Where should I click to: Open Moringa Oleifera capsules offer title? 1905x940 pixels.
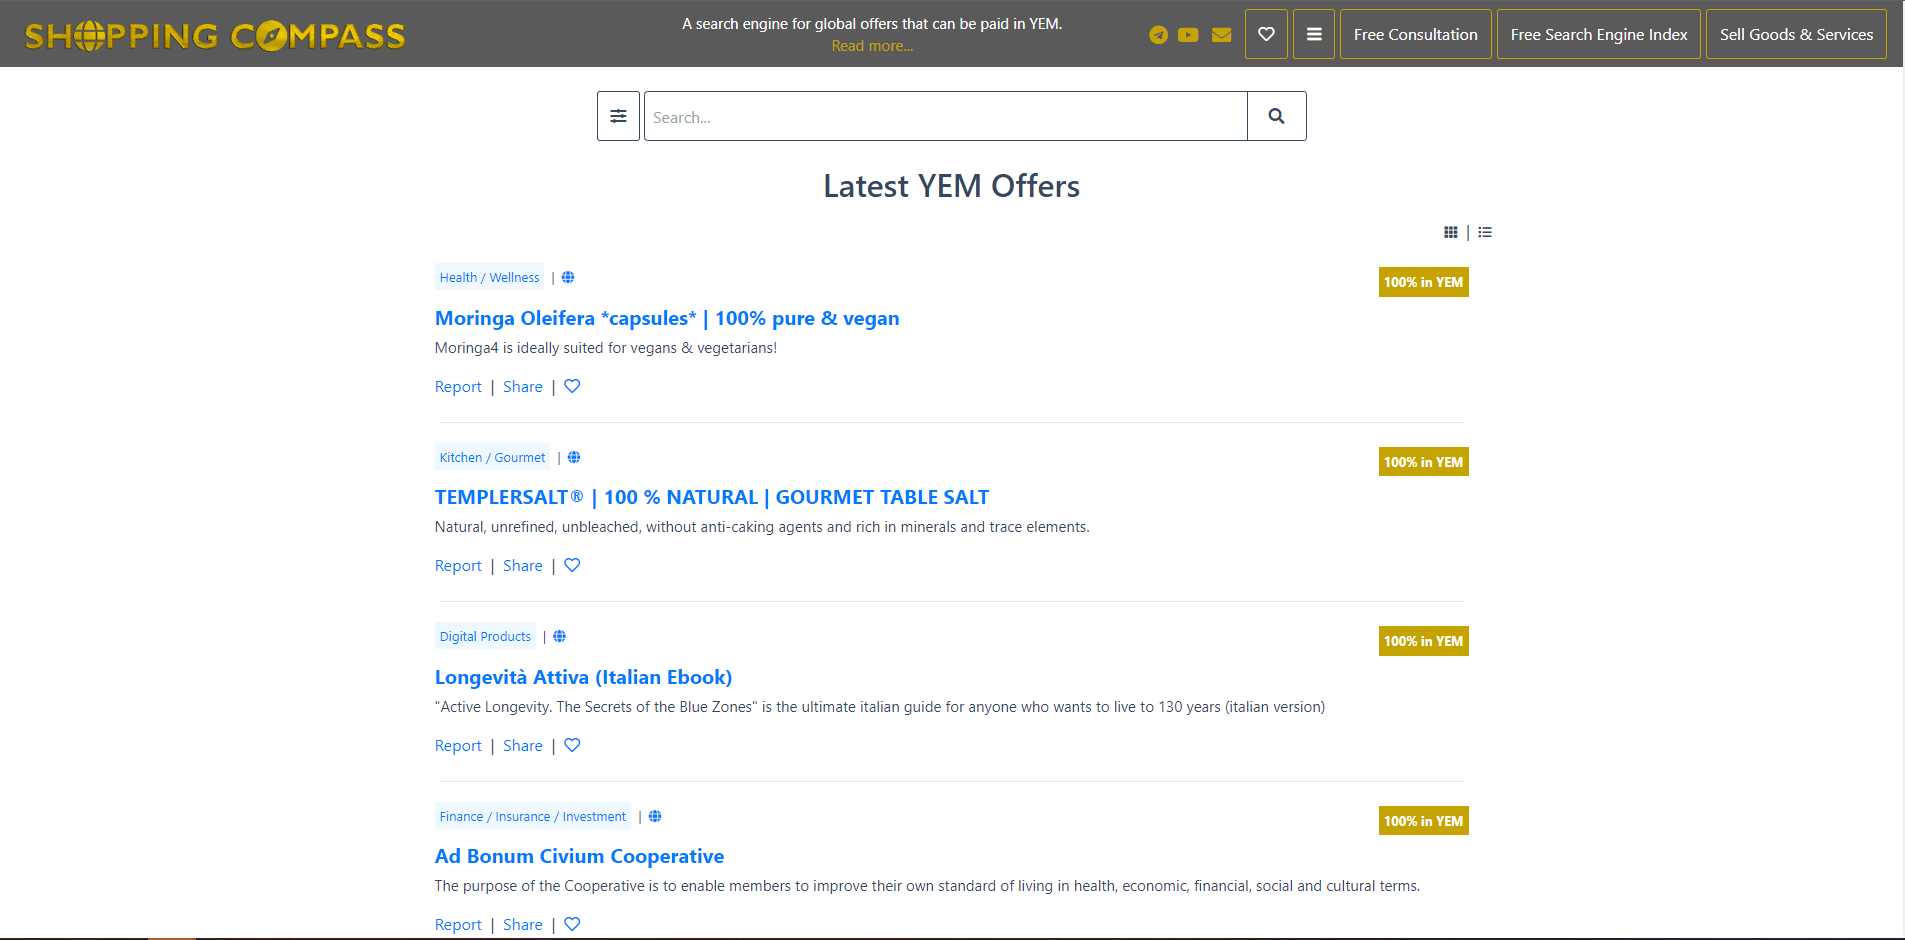click(667, 318)
